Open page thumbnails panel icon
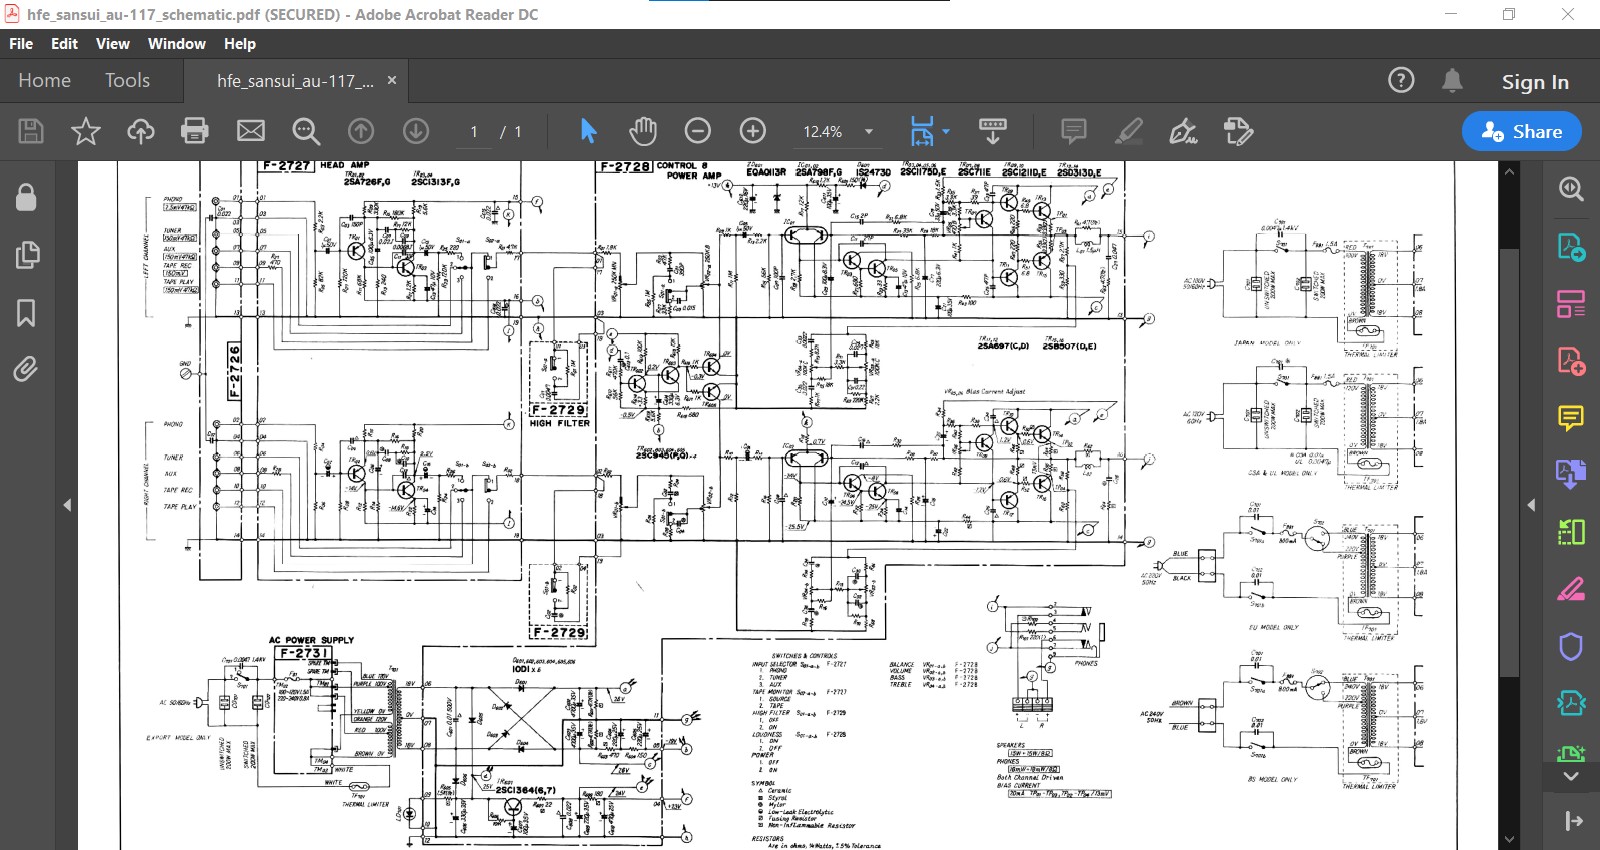This screenshot has width=1600, height=850. [27, 255]
